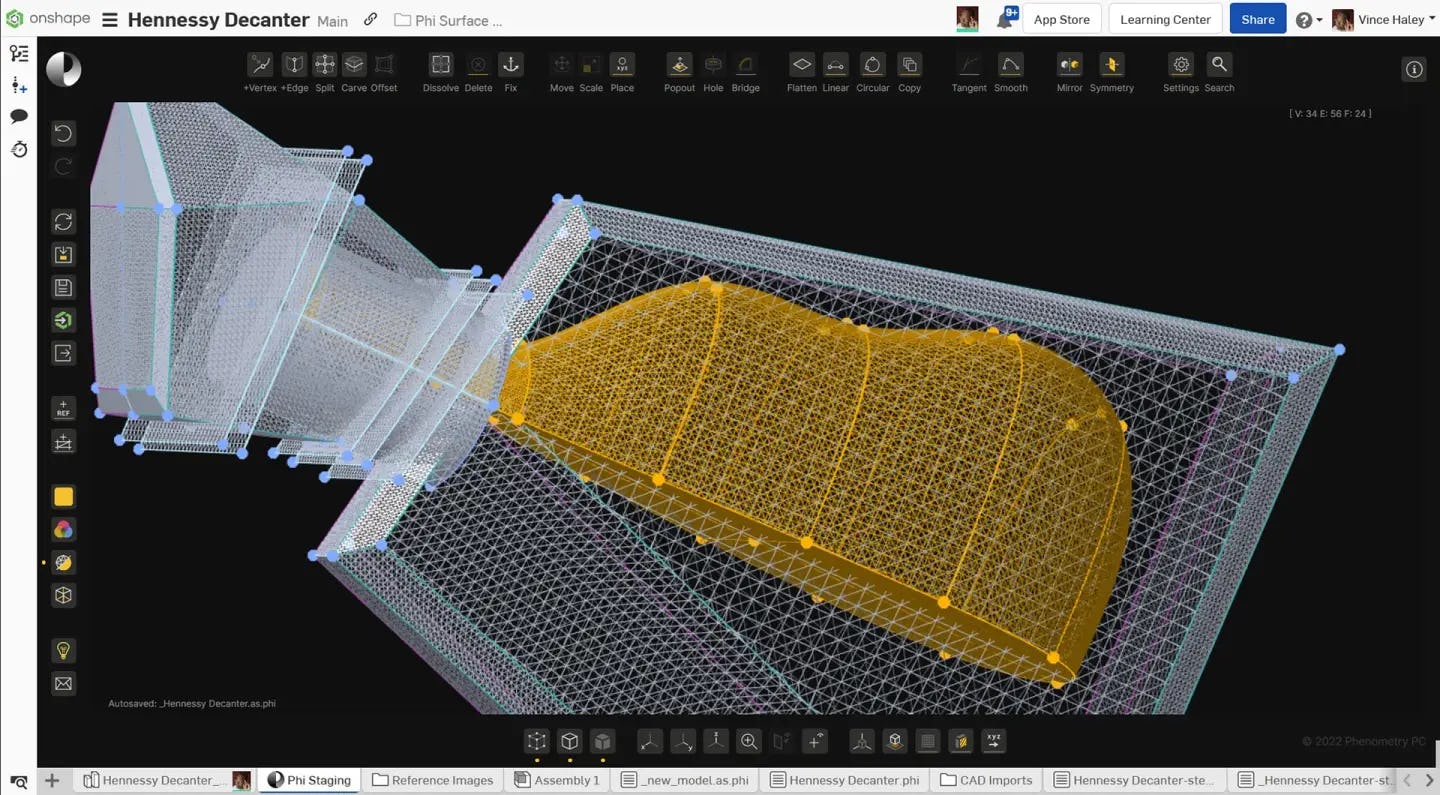Screen dimensions: 1440x795
Task: Select the yellow color swatch in the sidebar
Action: coord(63,496)
